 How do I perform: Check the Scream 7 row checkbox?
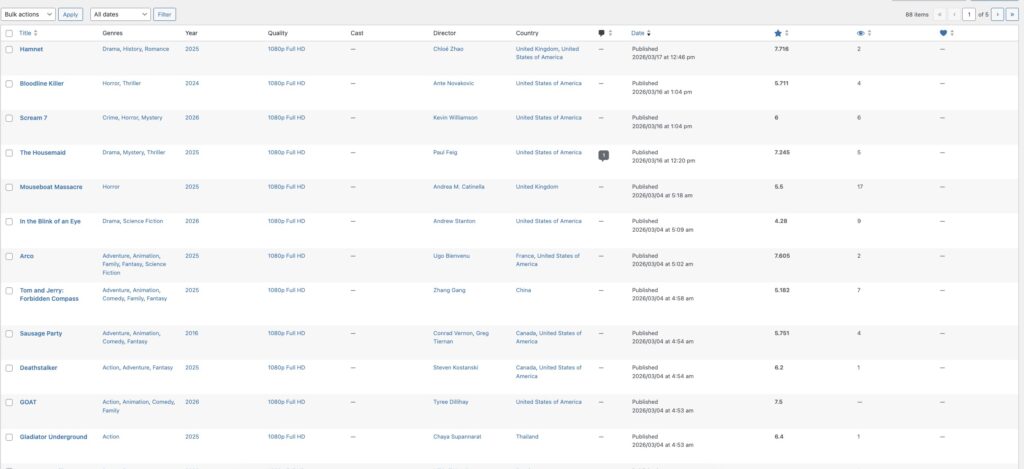(9, 118)
